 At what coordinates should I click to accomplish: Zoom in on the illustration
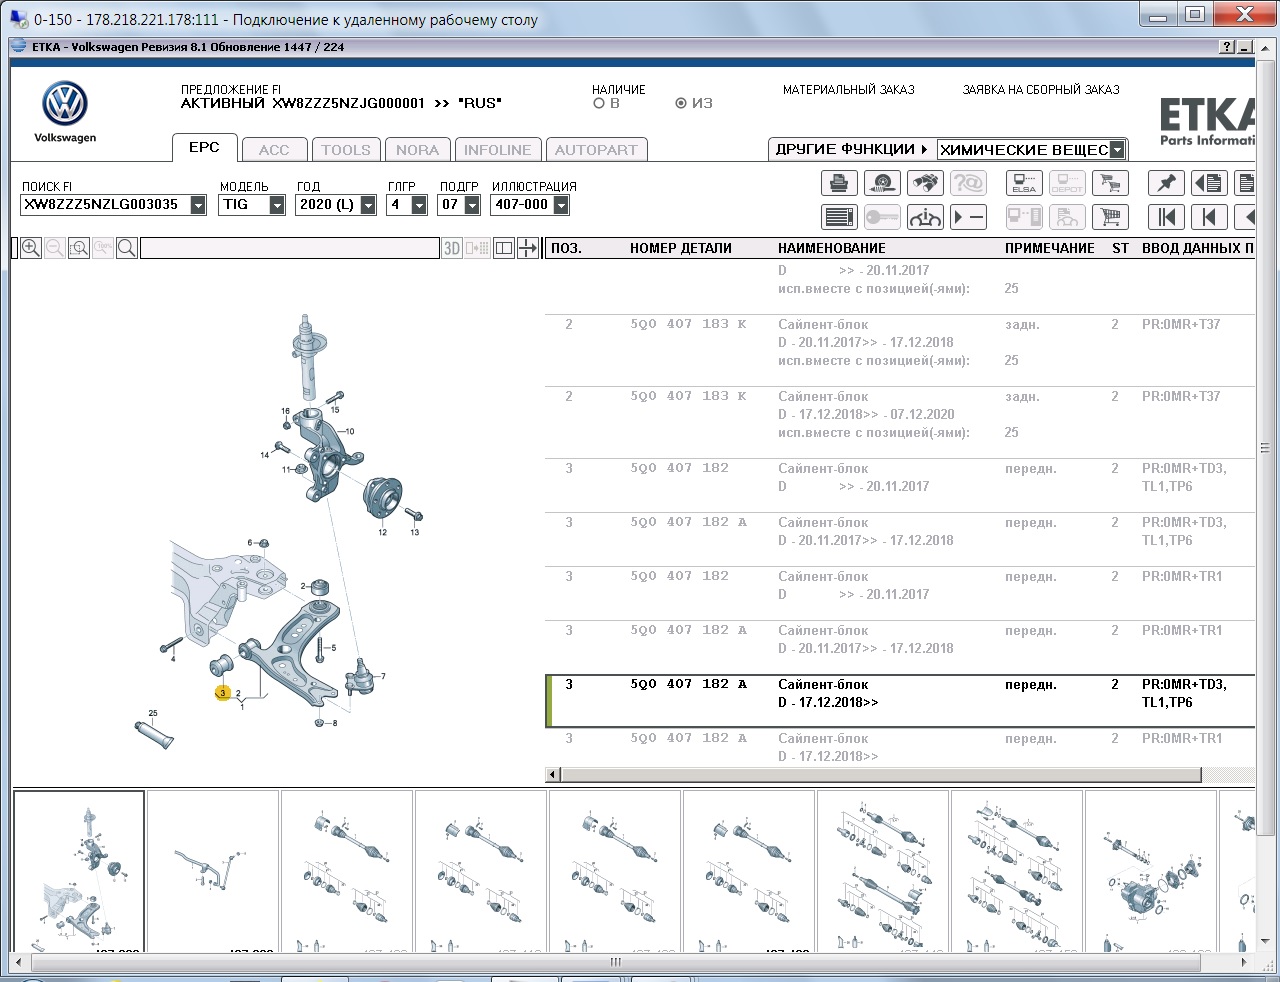coord(31,248)
